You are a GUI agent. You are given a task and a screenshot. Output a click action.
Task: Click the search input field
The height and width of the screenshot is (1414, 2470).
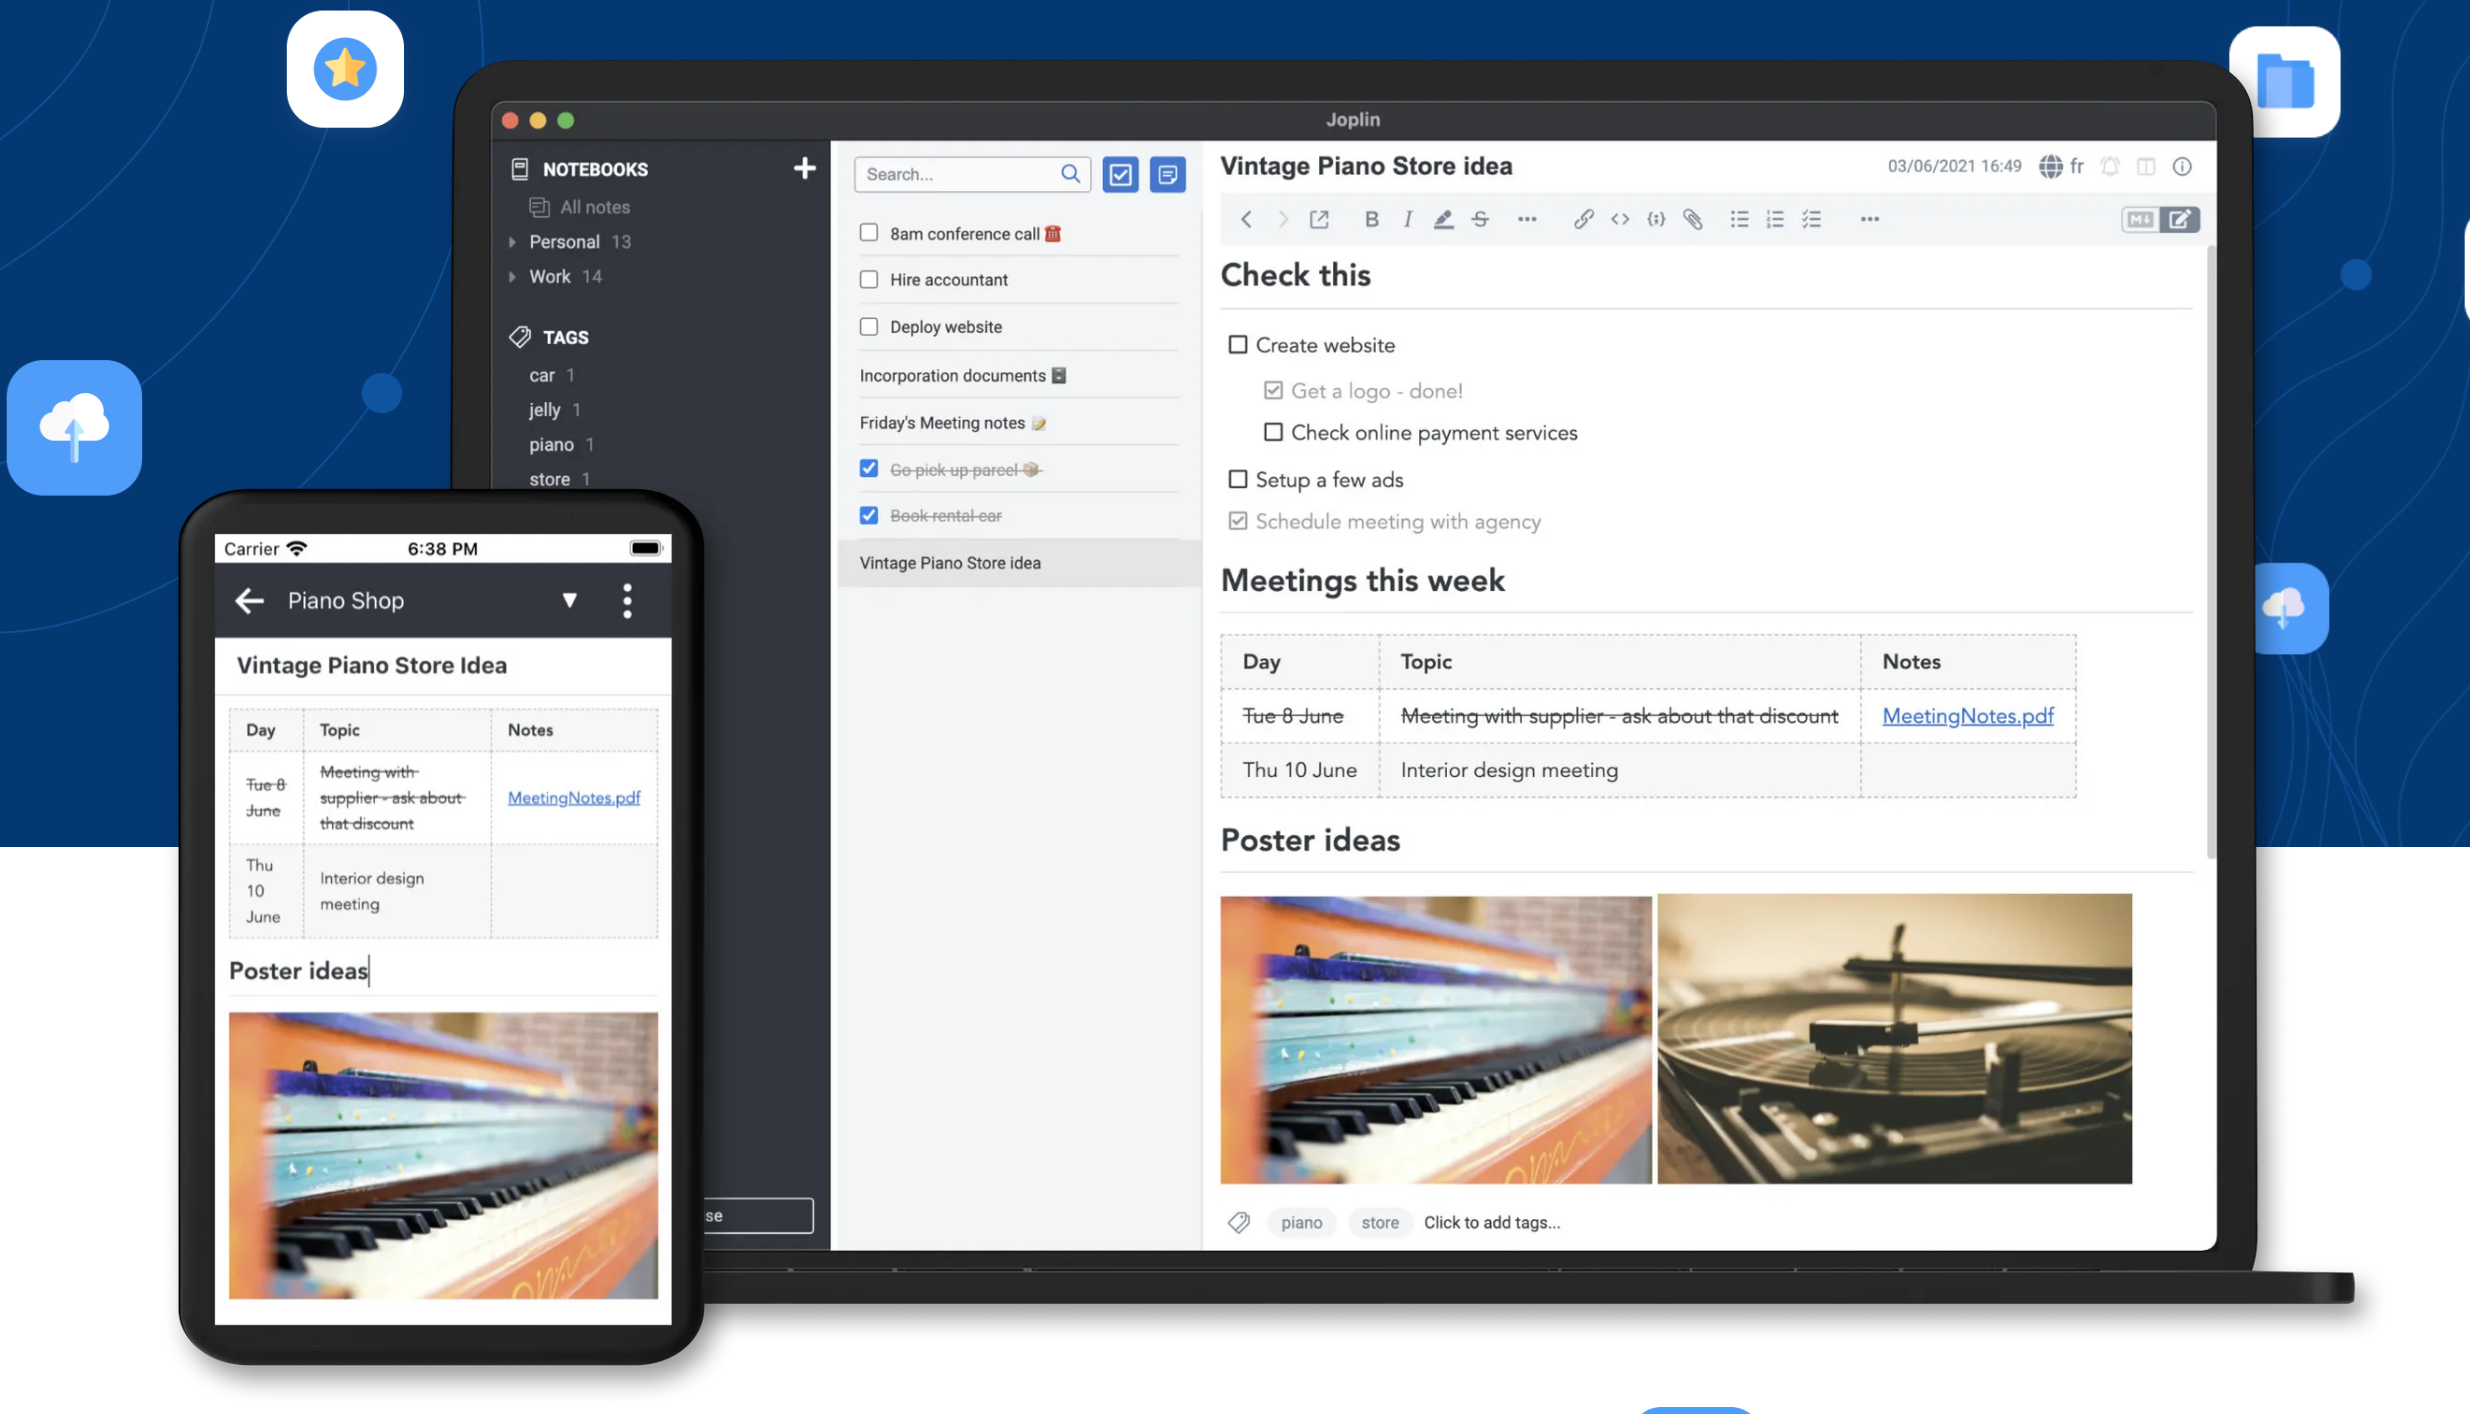point(967,171)
